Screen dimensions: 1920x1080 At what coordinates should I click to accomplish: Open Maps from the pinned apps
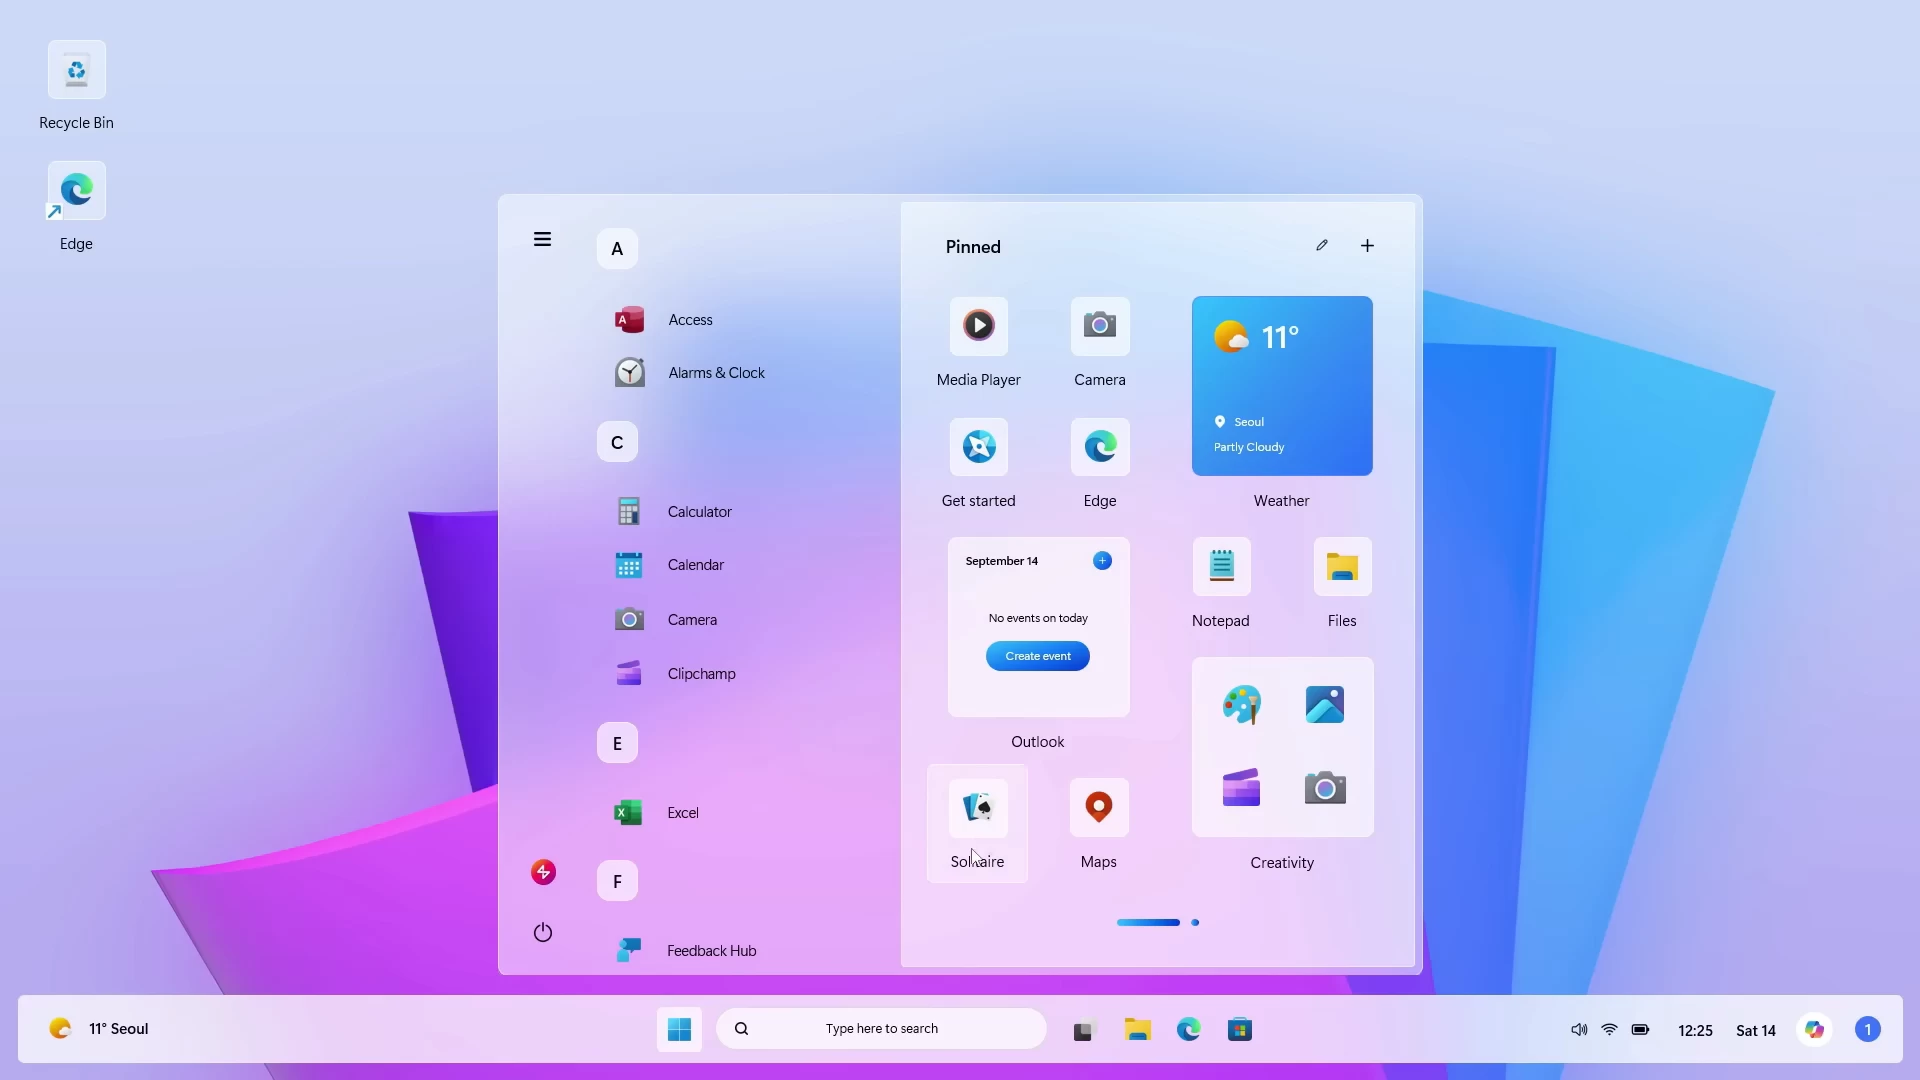[x=1099, y=820]
